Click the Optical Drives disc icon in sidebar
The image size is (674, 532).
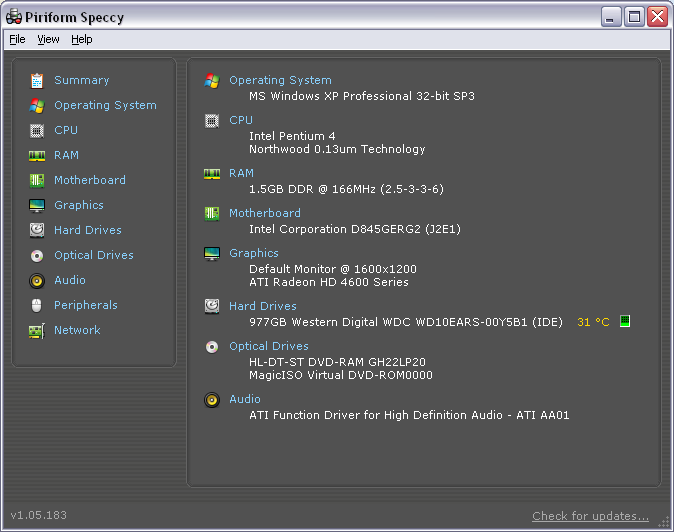click(x=37, y=256)
